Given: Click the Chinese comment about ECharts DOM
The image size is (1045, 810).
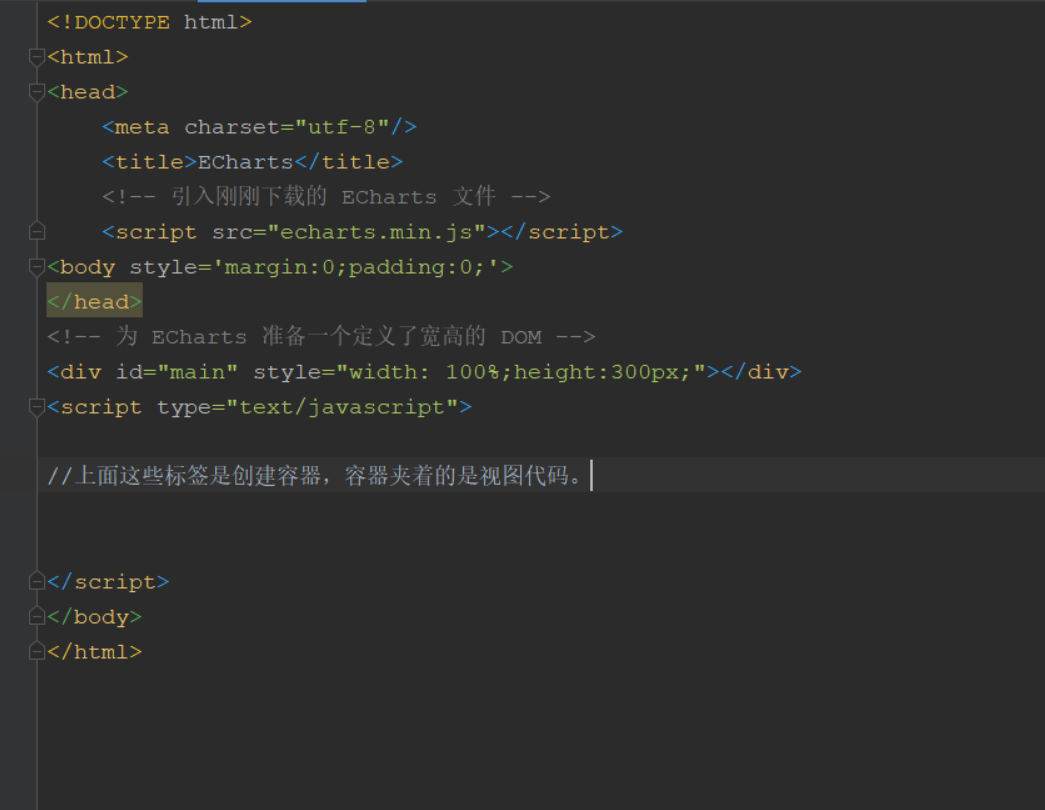Looking at the screenshot, I should (320, 336).
